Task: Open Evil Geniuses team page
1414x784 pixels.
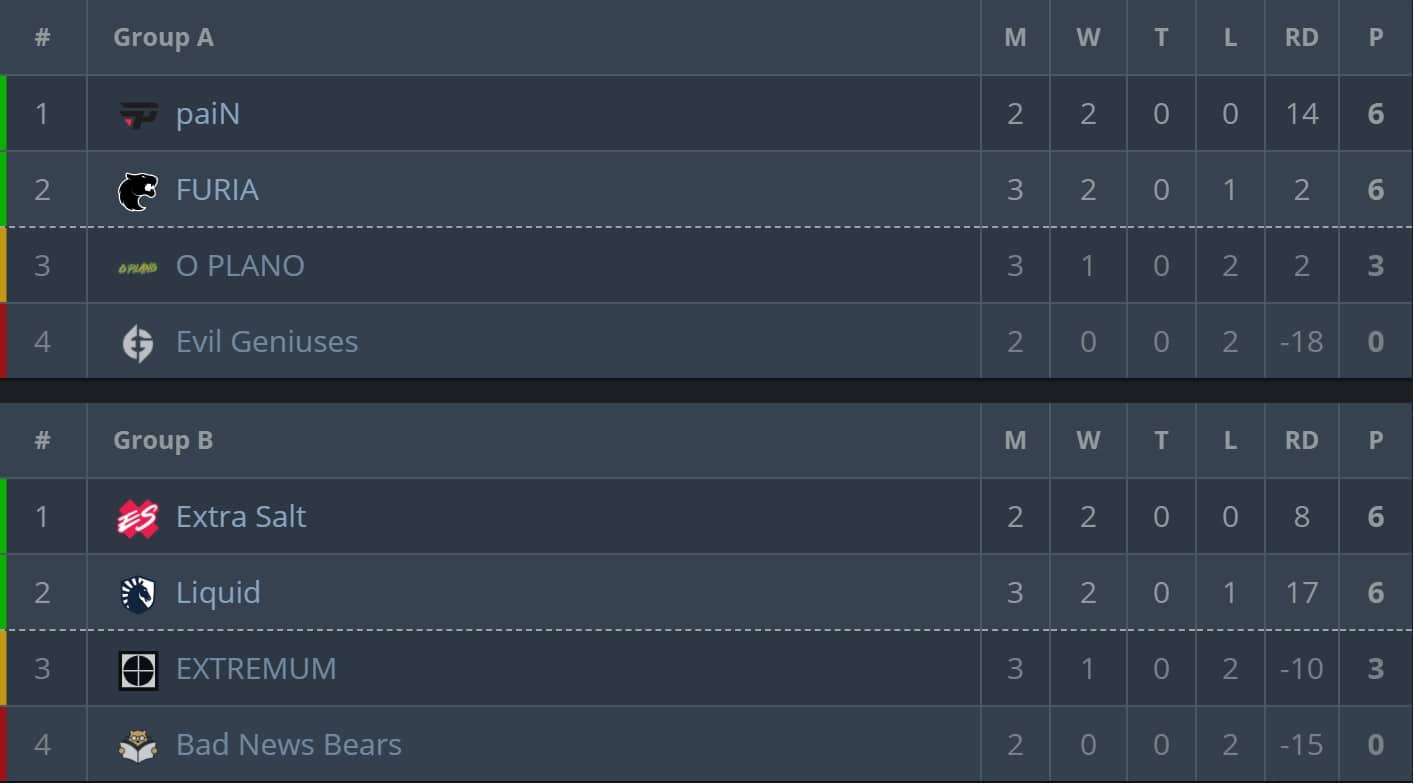Action: (267, 342)
